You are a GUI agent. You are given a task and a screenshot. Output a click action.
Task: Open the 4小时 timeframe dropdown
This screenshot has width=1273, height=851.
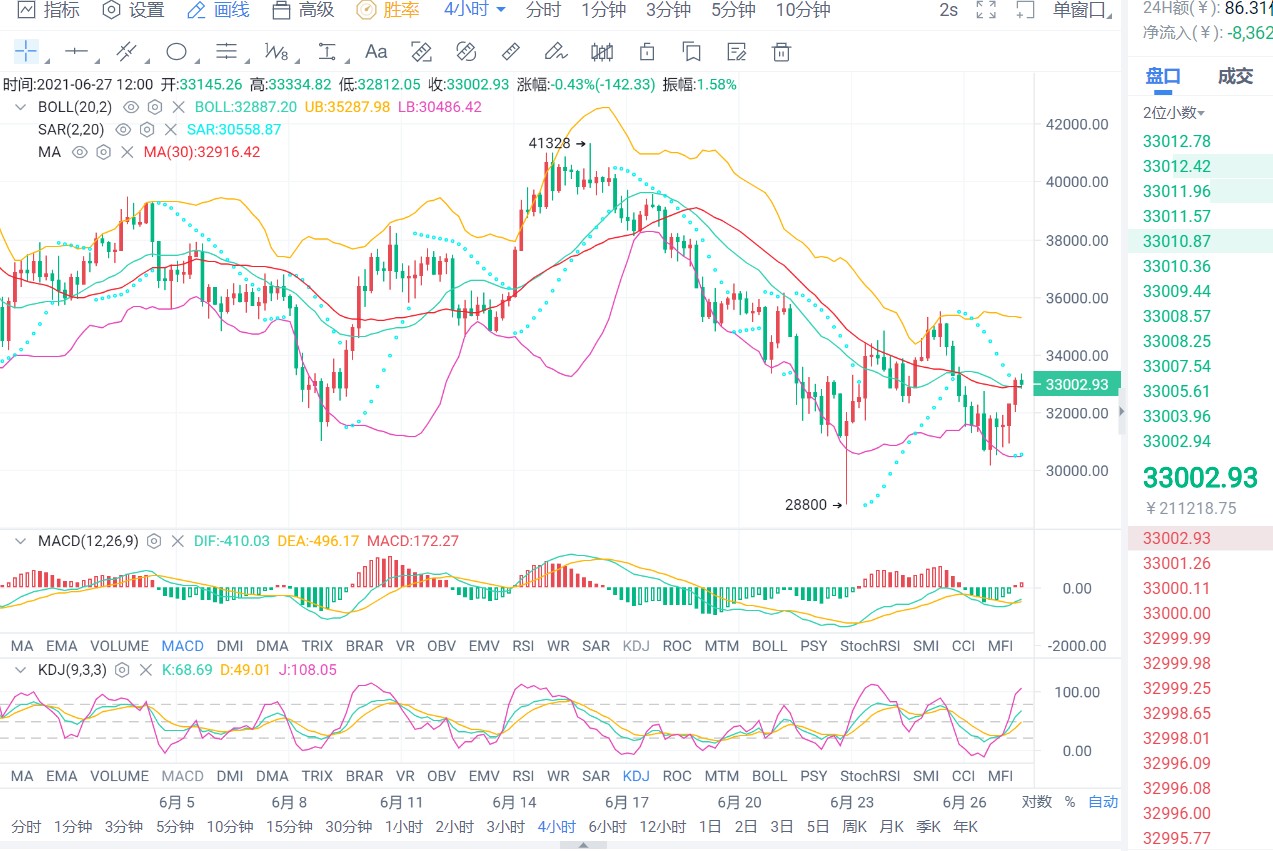pyautogui.click(x=475, y=11)
